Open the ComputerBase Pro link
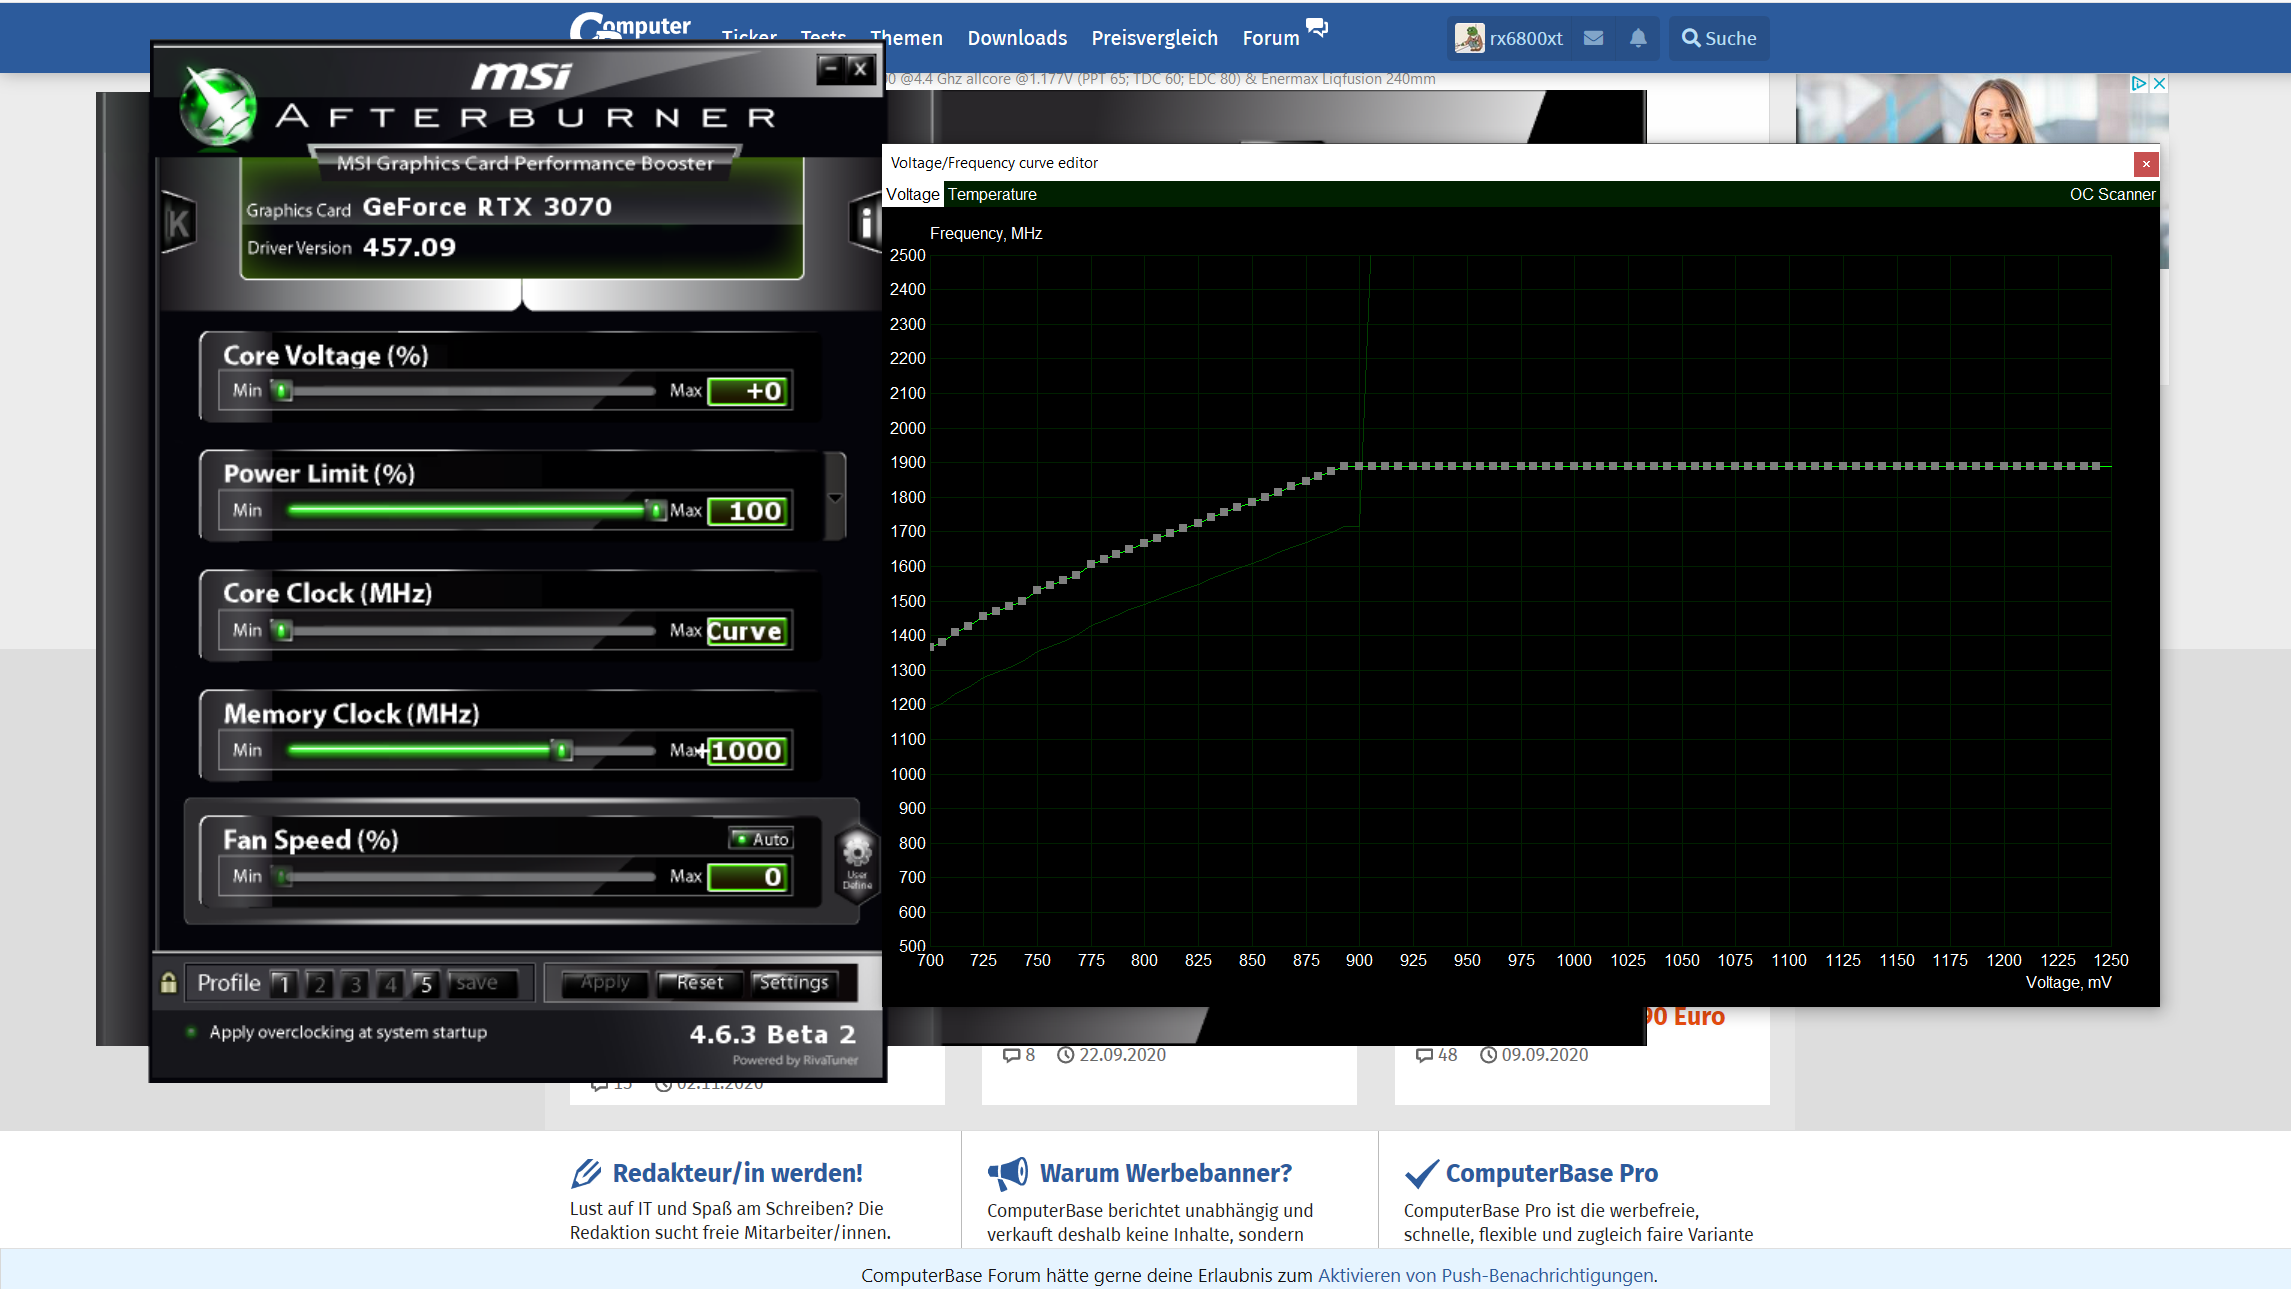2291x1289 pixels. click(x=1551, y=1173)
